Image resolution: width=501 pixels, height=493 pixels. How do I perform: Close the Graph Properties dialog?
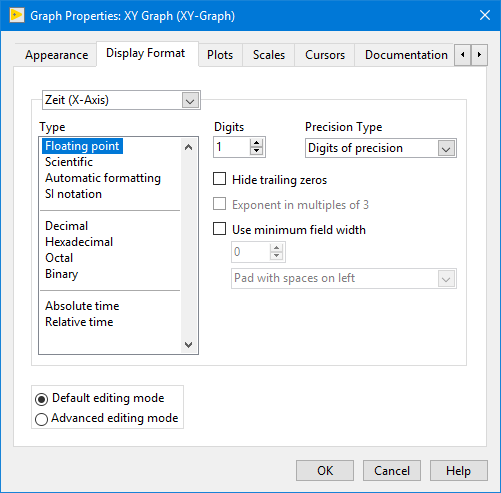pyautogui.click(x=485, y=15)
